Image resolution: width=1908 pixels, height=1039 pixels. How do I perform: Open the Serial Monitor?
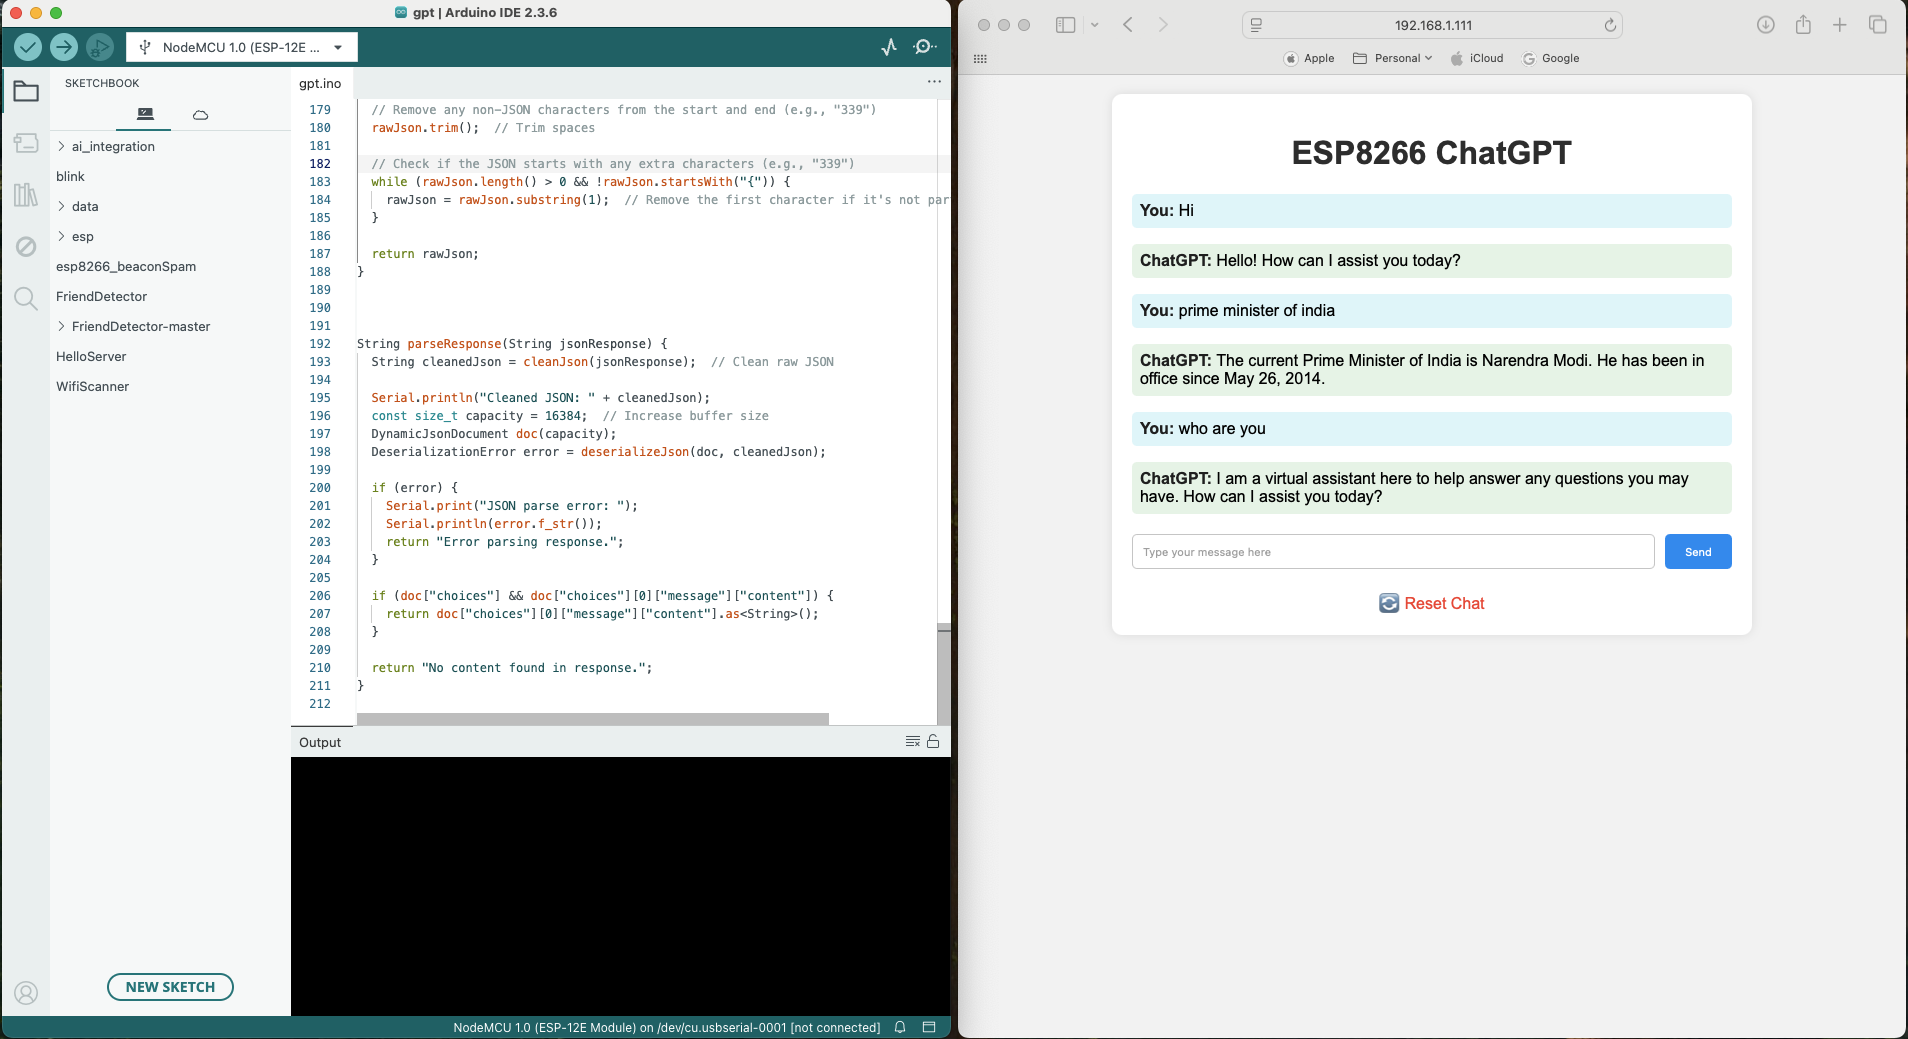(925, 47)
